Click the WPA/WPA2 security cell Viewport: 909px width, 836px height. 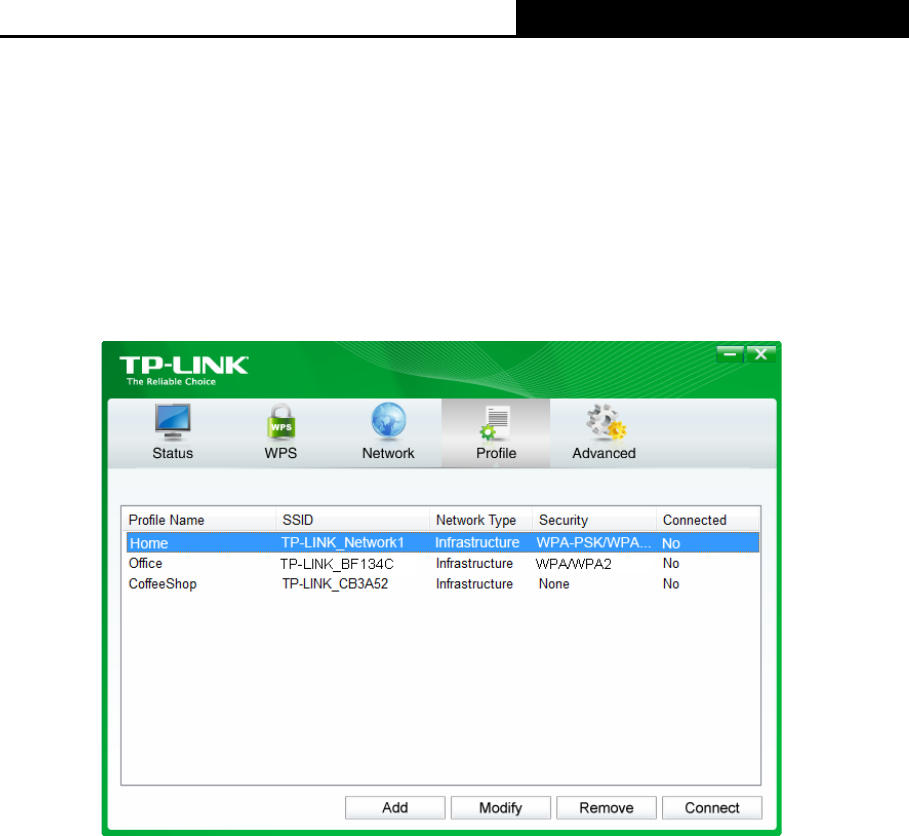coord(573,564)
